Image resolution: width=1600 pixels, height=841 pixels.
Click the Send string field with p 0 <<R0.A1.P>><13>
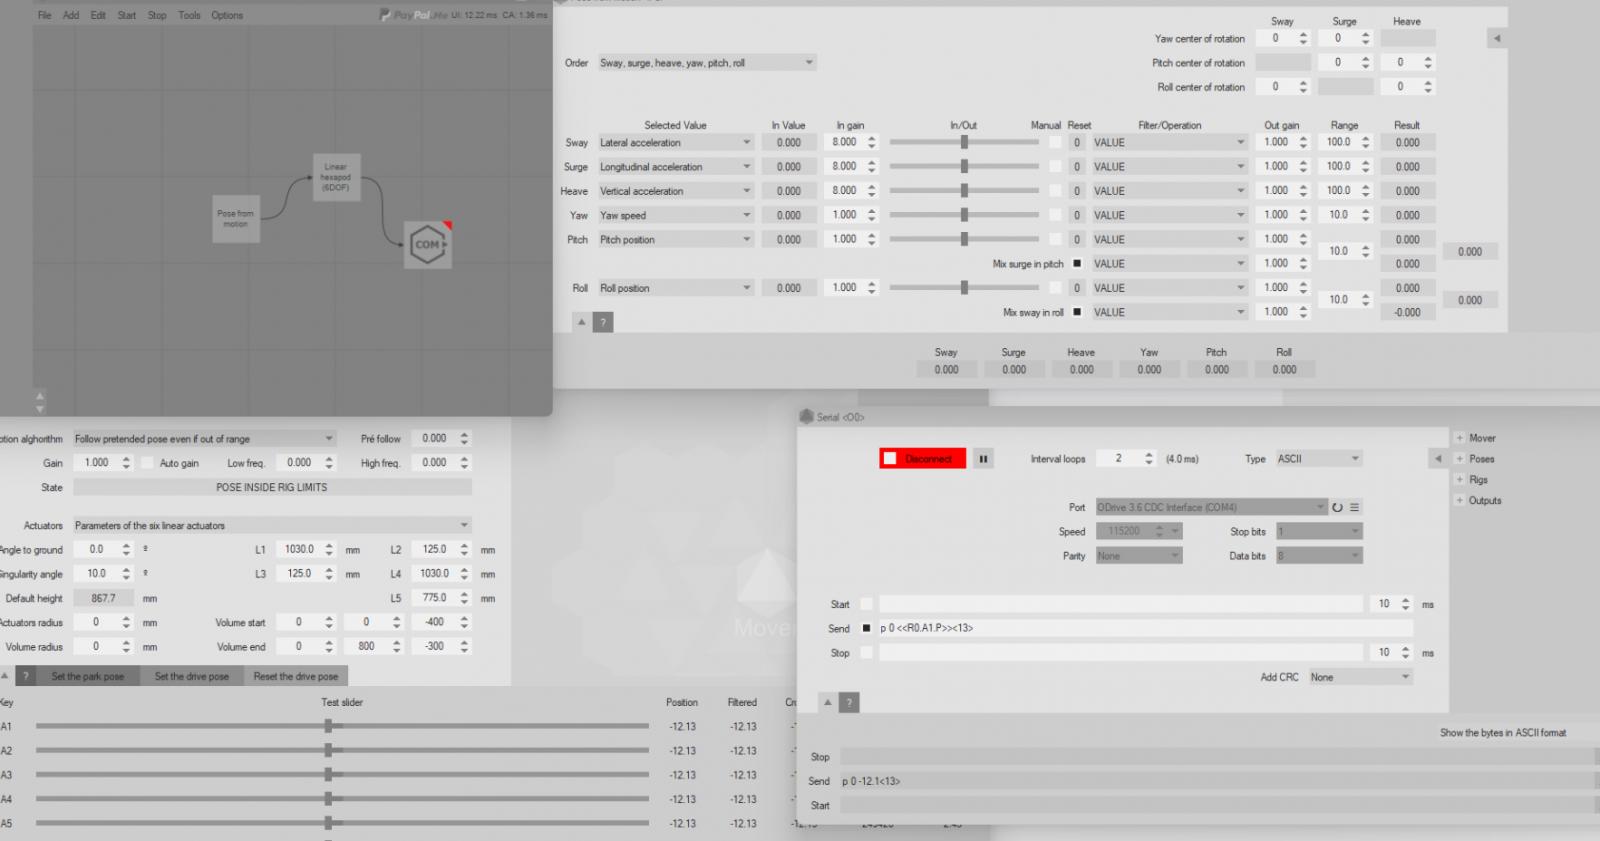(x=1145, y=628)
